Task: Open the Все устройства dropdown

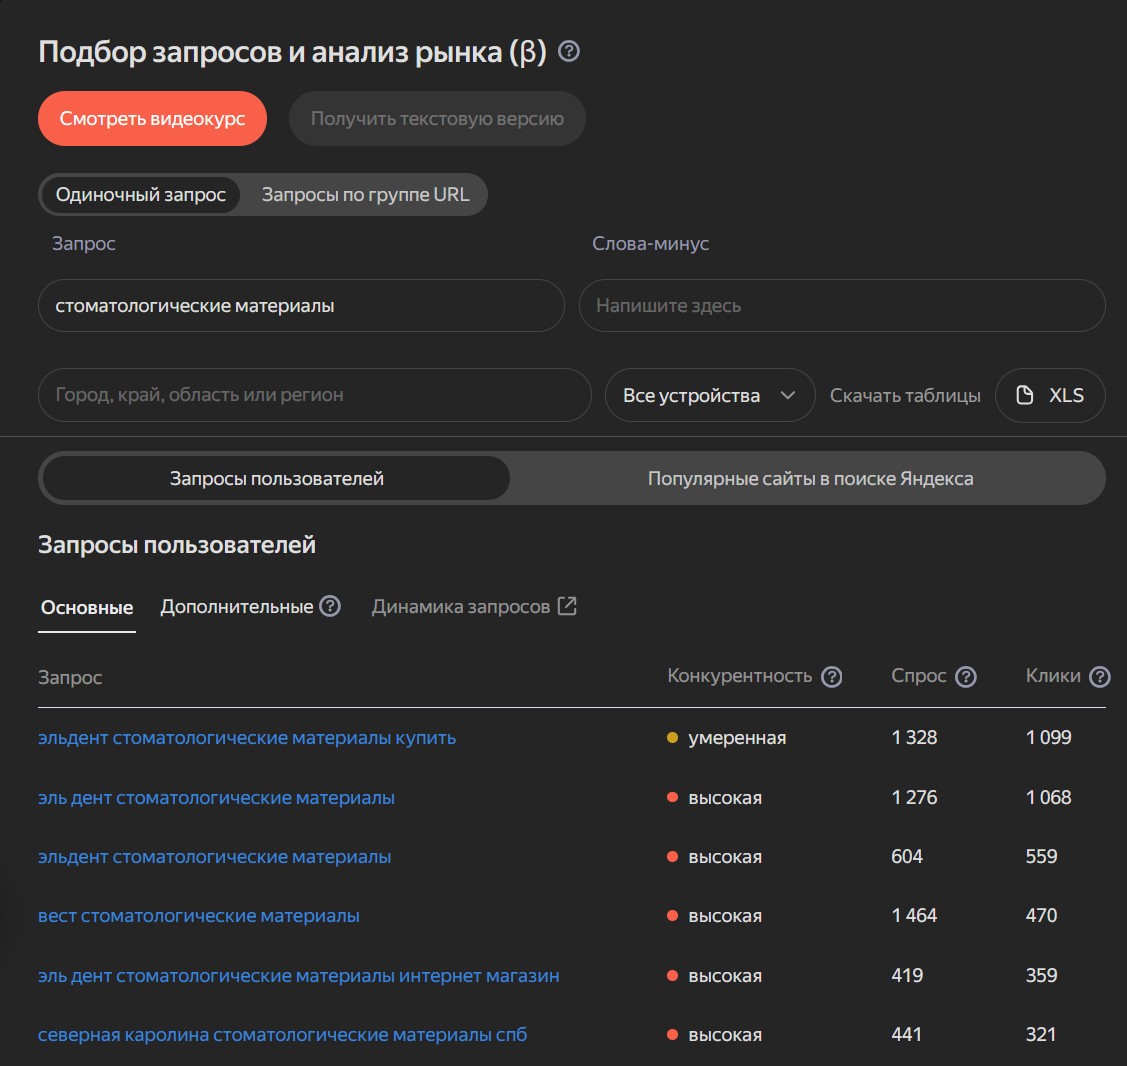Action: click(x=710, y=395)
